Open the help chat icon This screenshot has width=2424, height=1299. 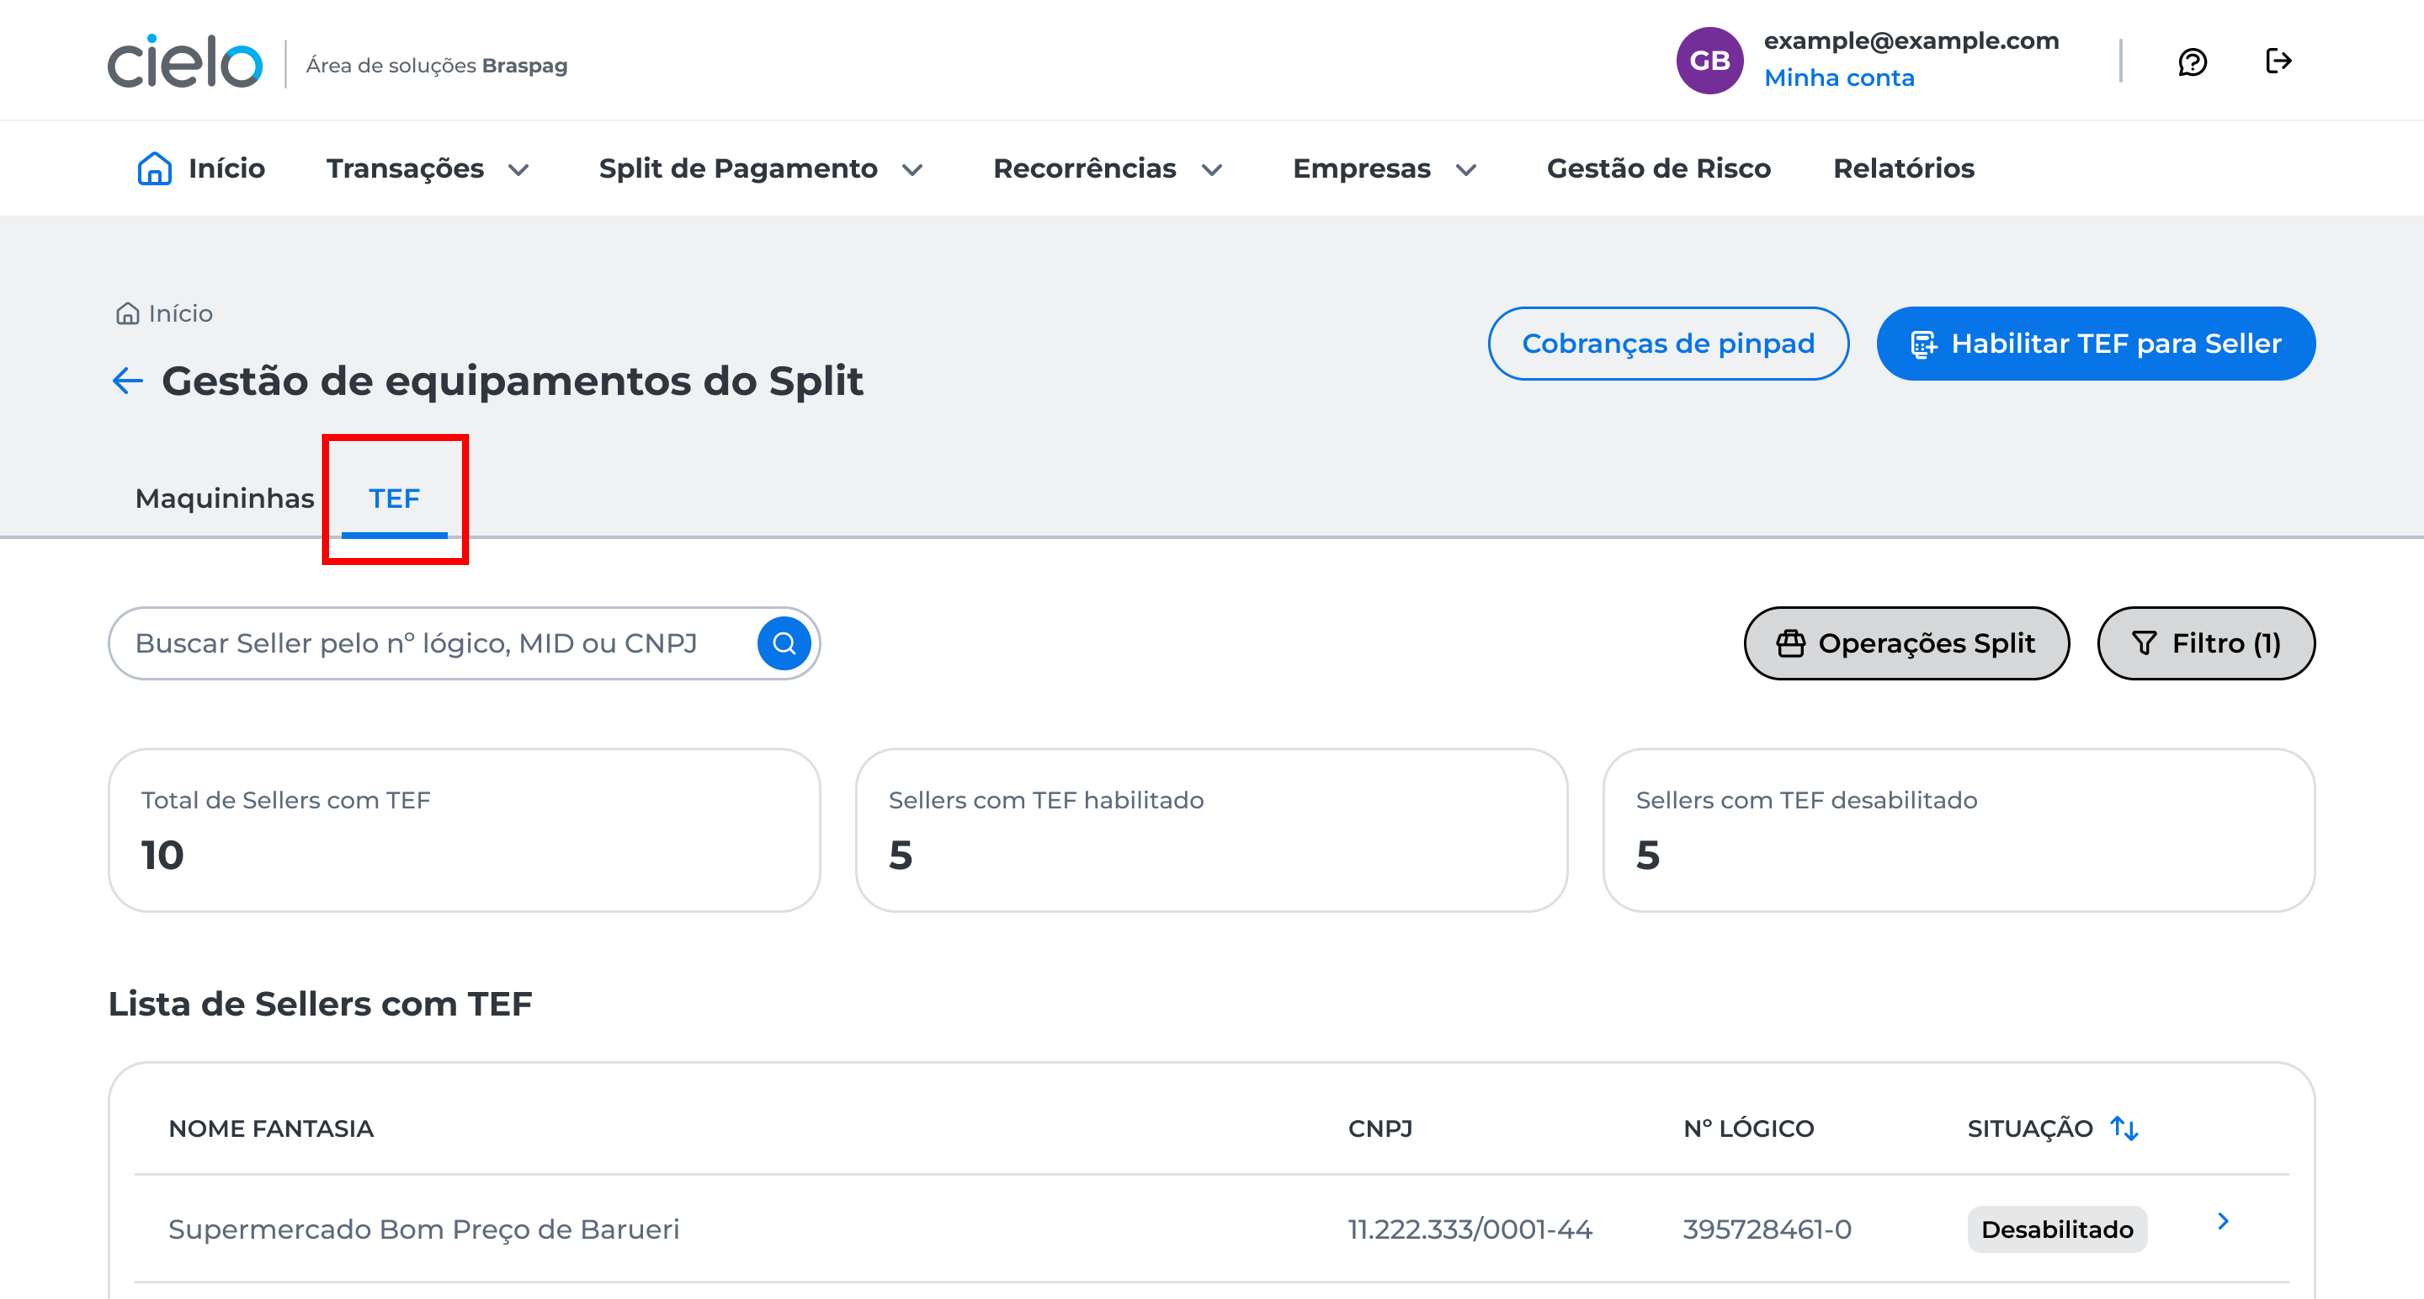2192,62
